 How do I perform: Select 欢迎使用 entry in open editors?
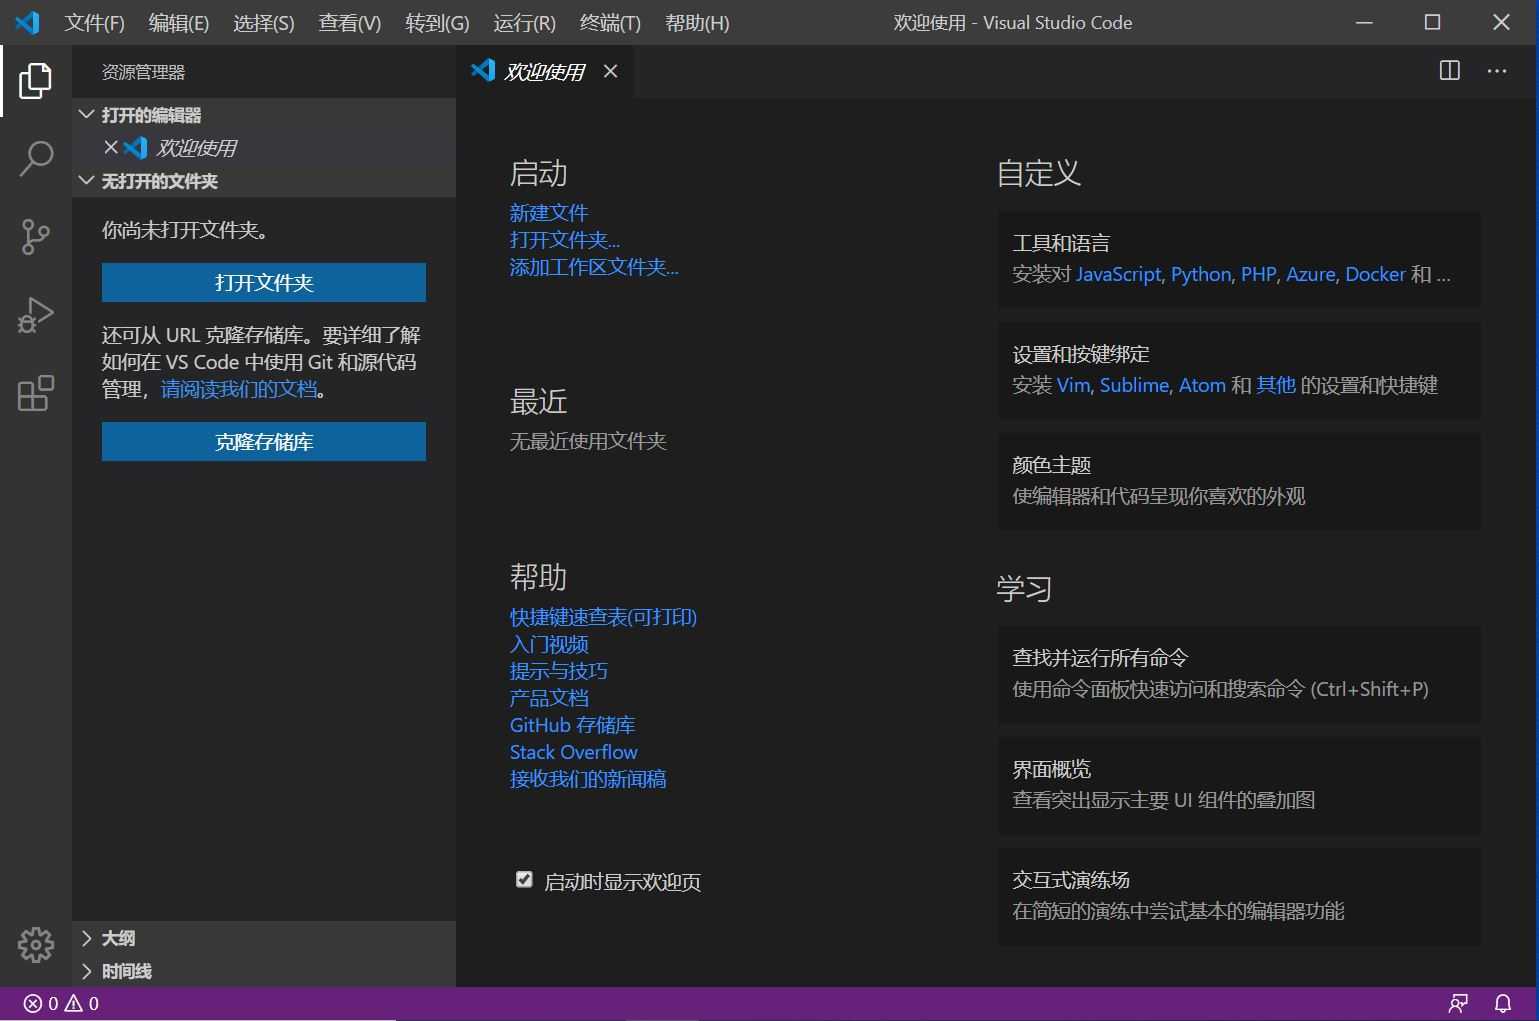(264, 147)
